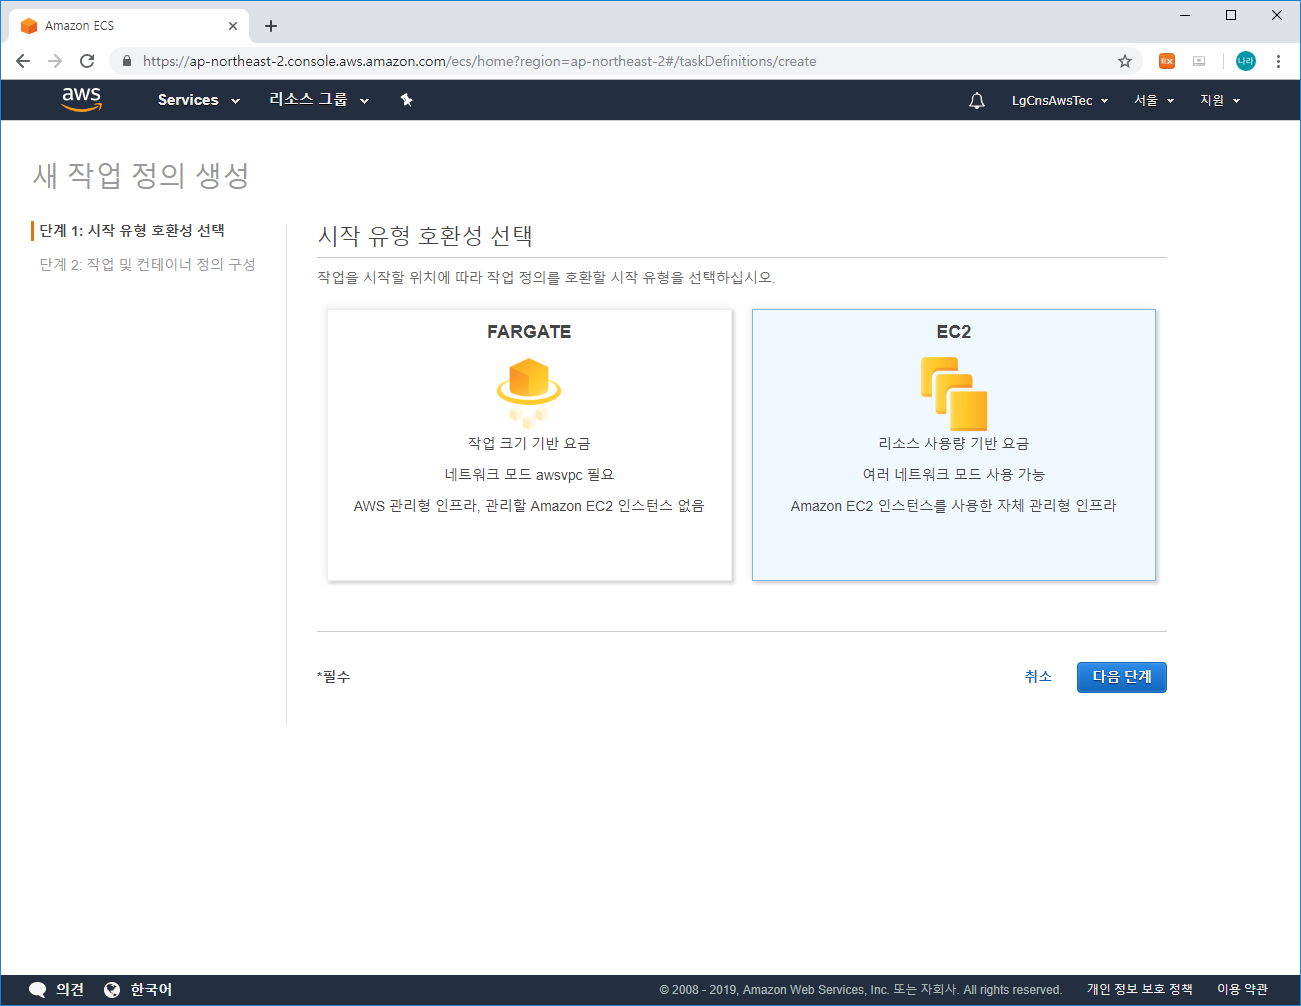Expand the 리소스 그룹 dropdown
Viewport: 1301px width, 1006px height.
[319, 100]
